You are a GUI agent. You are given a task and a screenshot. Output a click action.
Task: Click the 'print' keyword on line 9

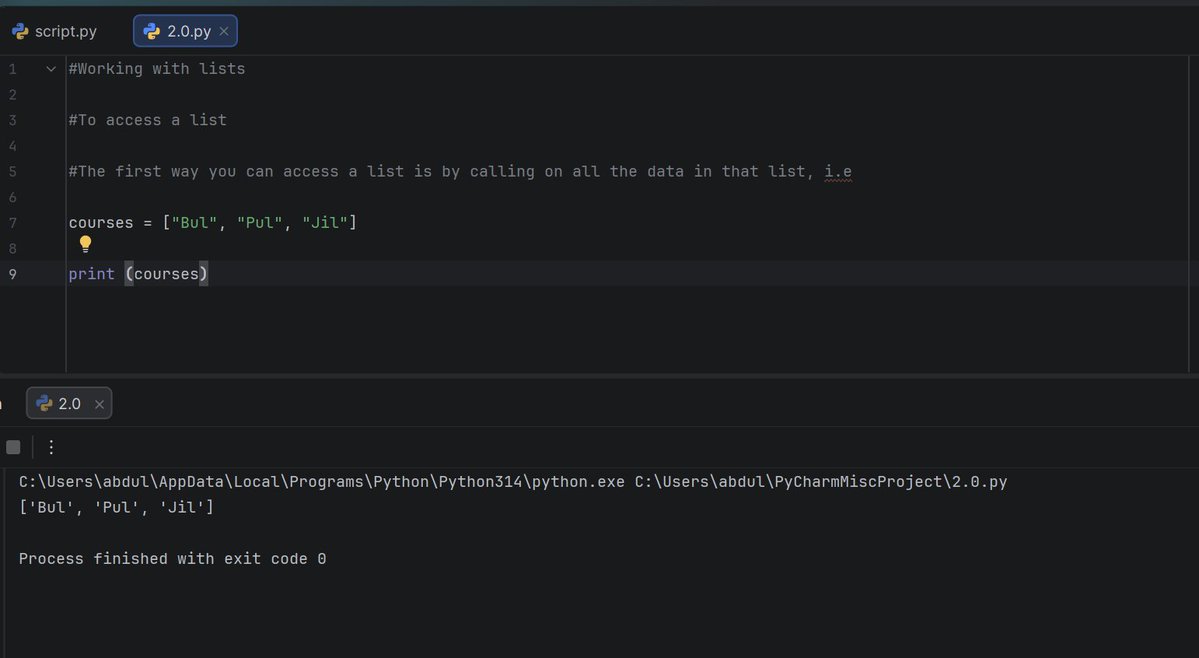coord(92,274)
